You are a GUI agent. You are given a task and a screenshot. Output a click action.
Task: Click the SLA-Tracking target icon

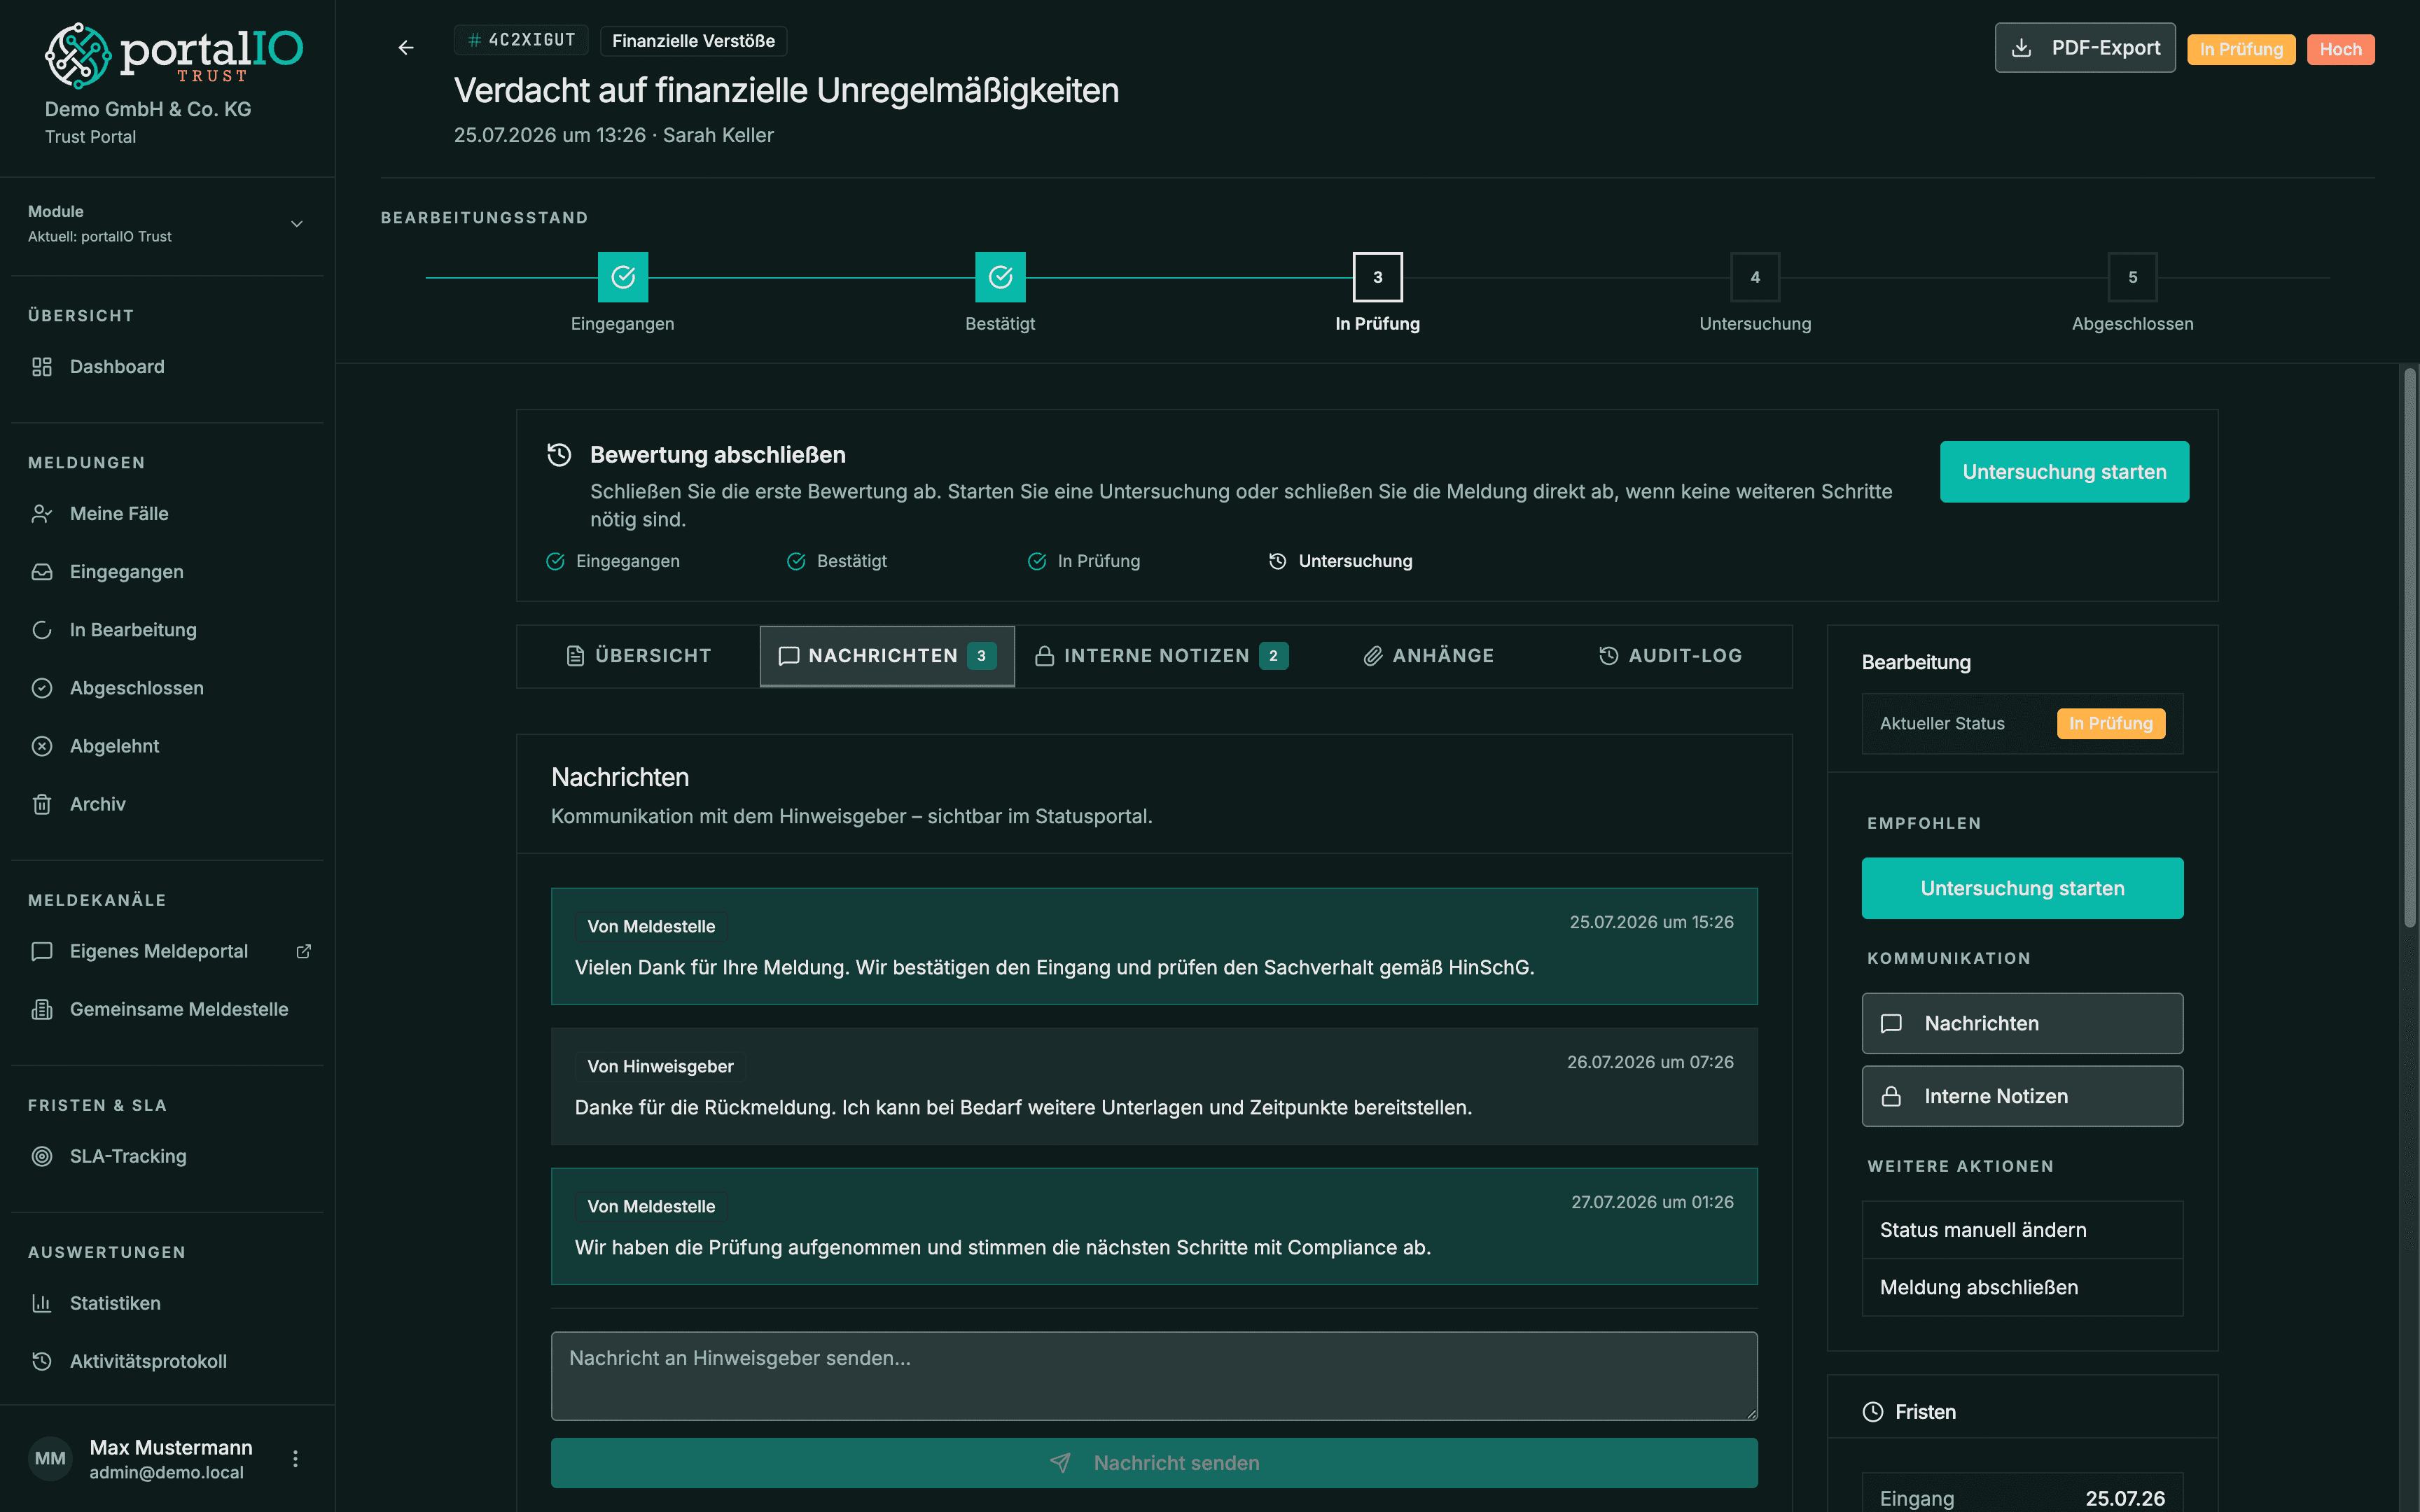(x=41, y=1156)
